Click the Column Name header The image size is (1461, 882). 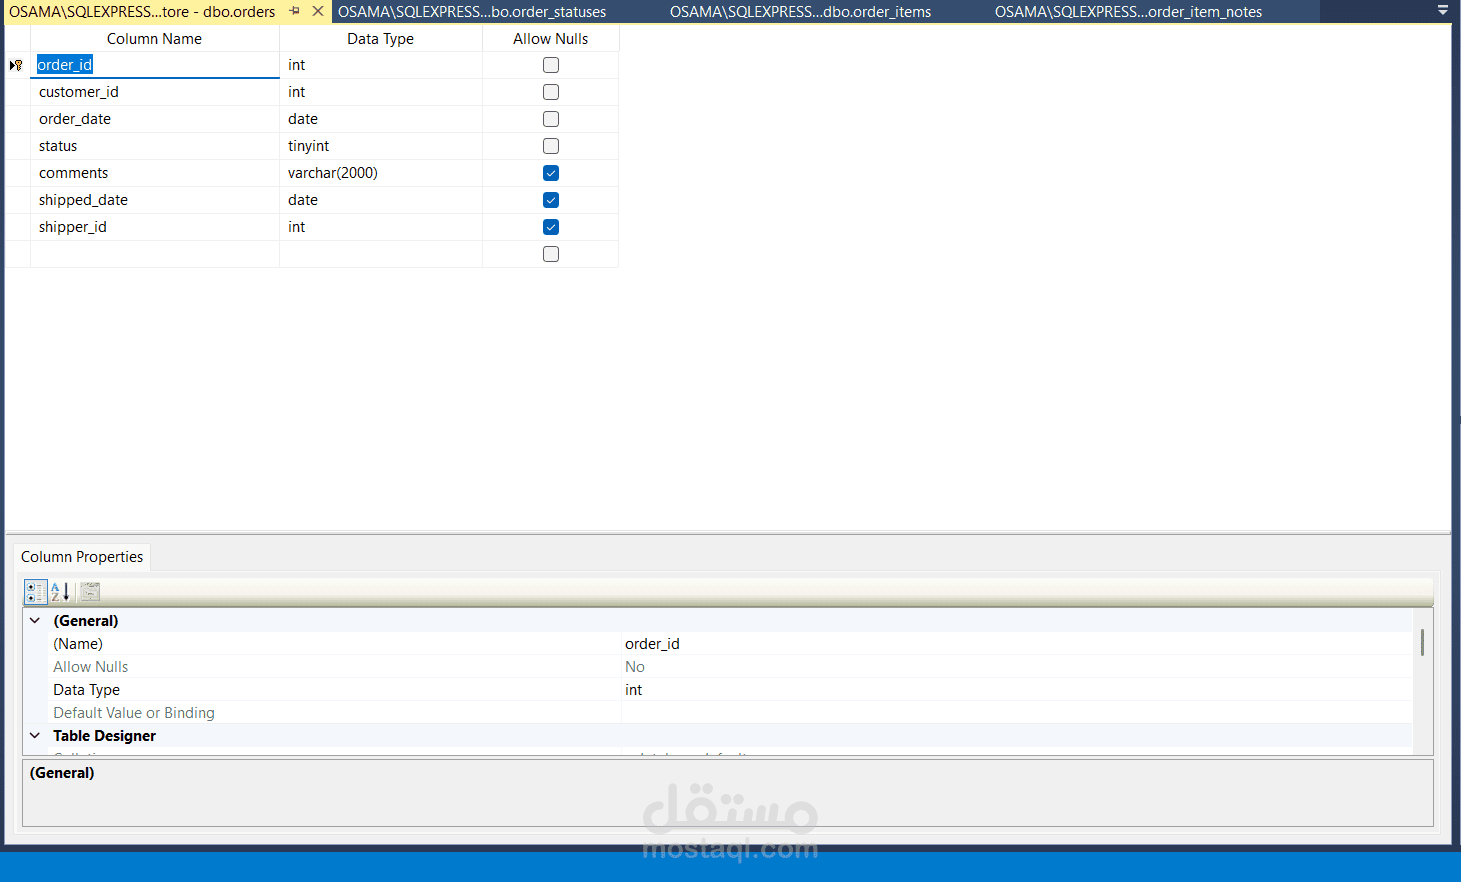coord(155,39)
